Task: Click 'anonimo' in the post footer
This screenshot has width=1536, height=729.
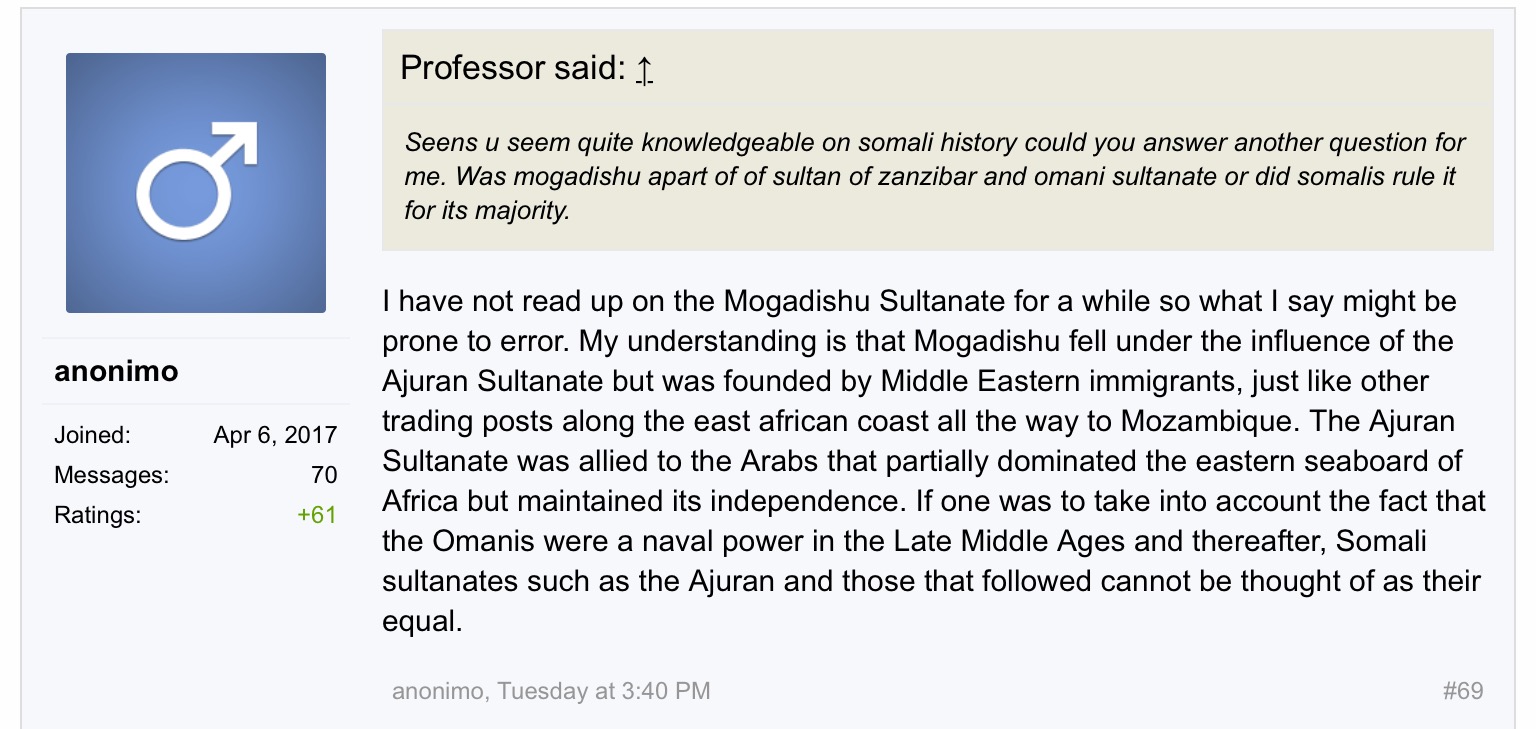Action: (439, 691)
